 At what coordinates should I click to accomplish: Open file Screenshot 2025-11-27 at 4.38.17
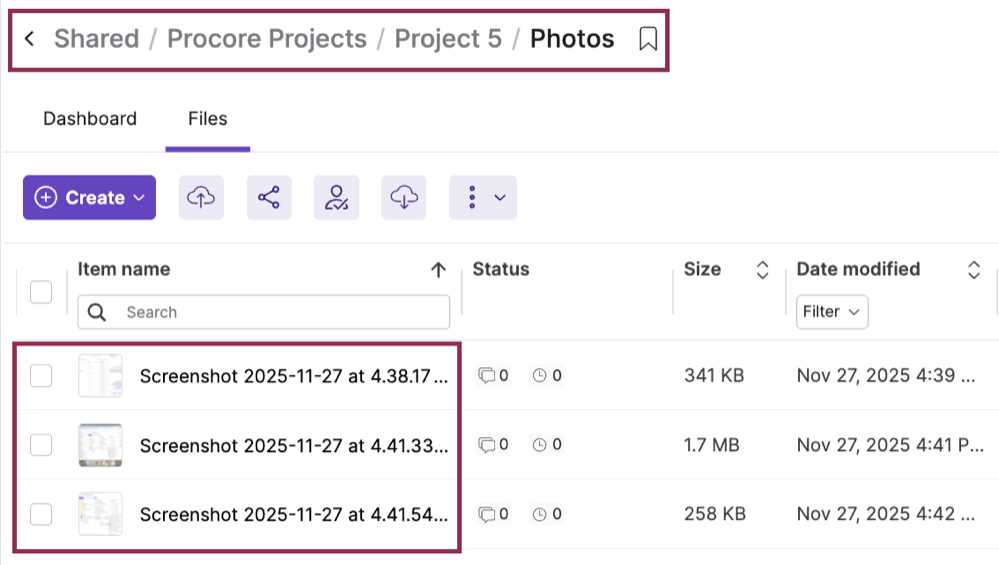click(x=294, y=376)
